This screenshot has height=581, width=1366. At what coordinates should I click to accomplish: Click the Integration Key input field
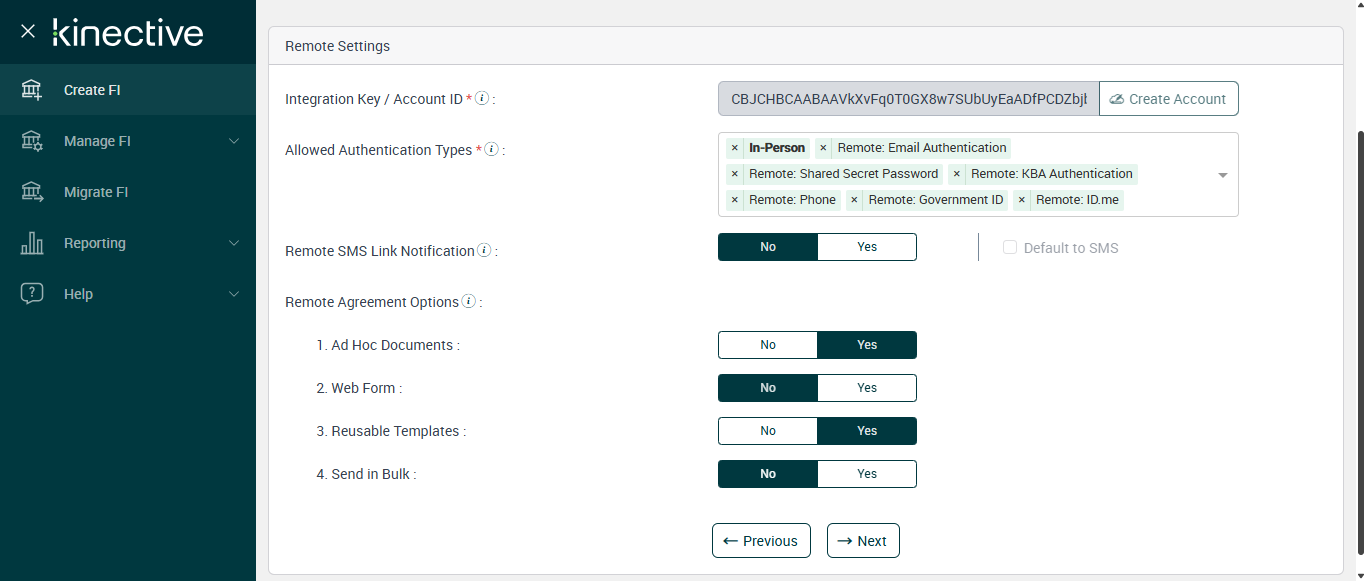pos(908,99)
